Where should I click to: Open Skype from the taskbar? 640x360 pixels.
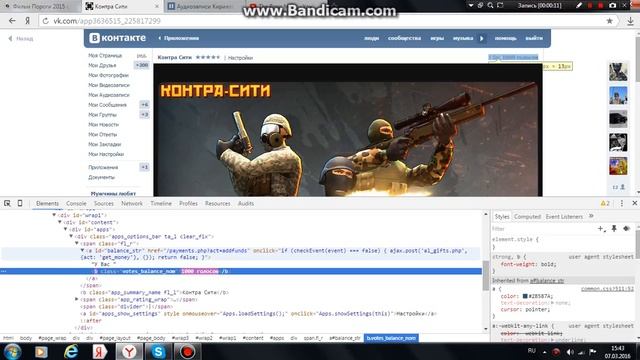(158, 351)
